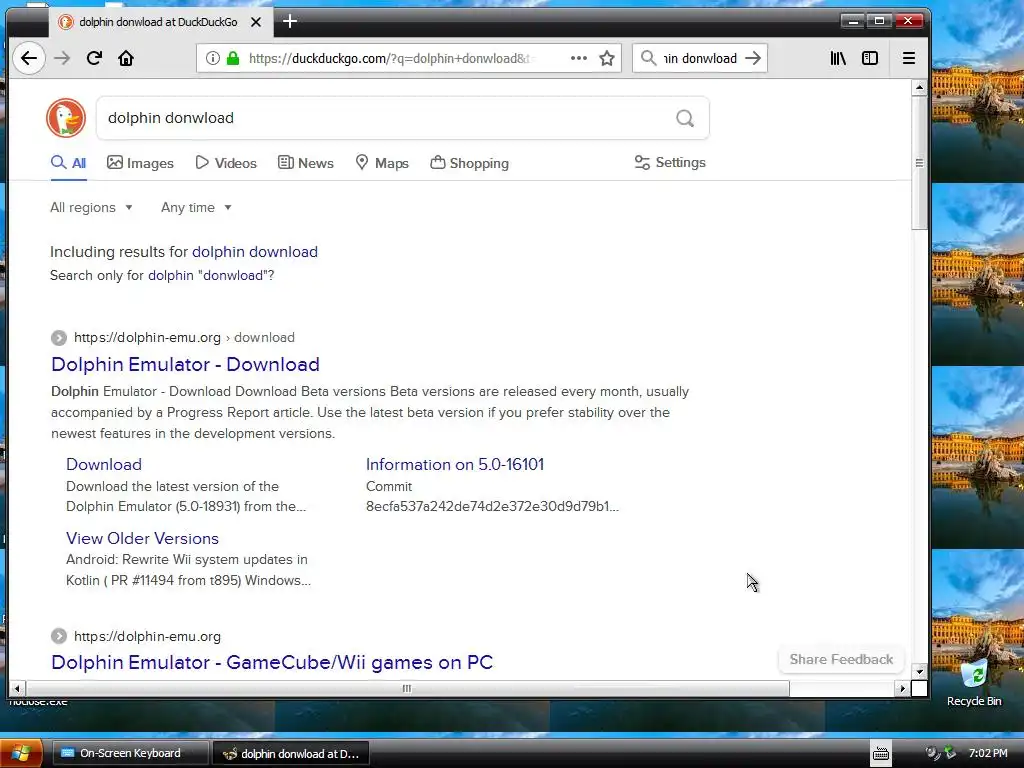Click the https://dolphin-emu.org › download URL text
This screenshot has width=1024, height=768.
coord(184,338)
